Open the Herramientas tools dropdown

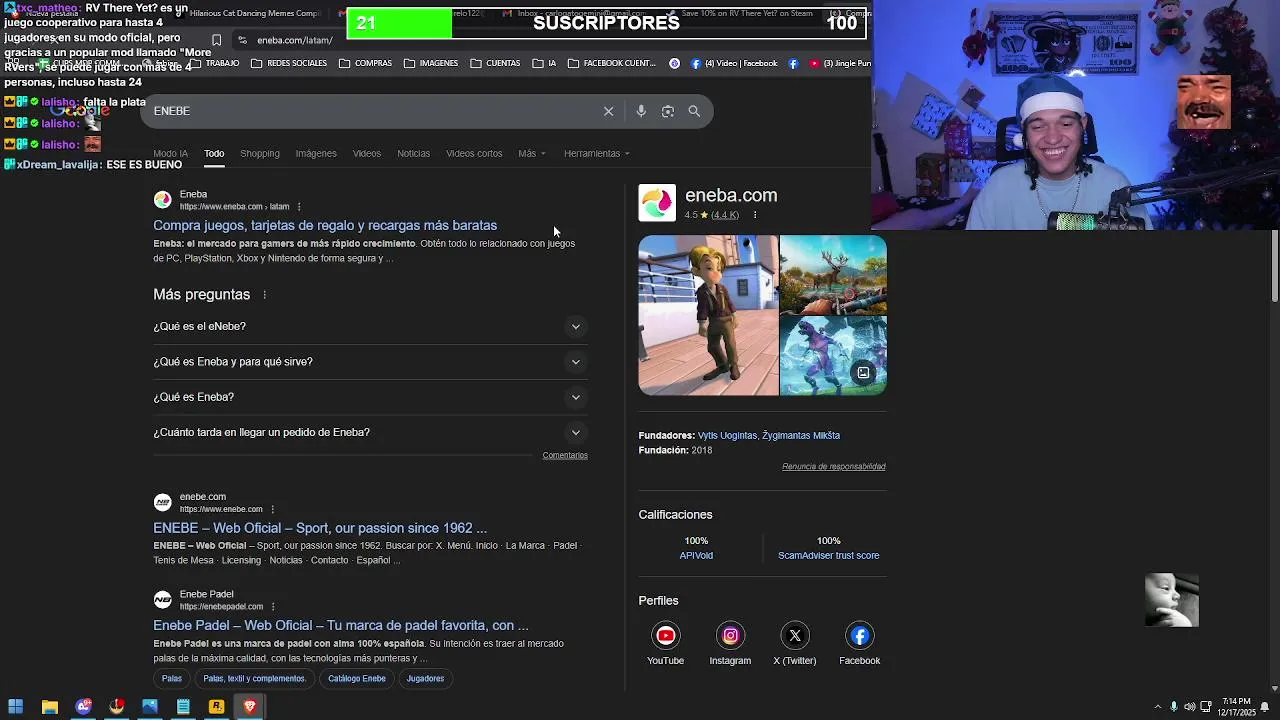point(597,153)
